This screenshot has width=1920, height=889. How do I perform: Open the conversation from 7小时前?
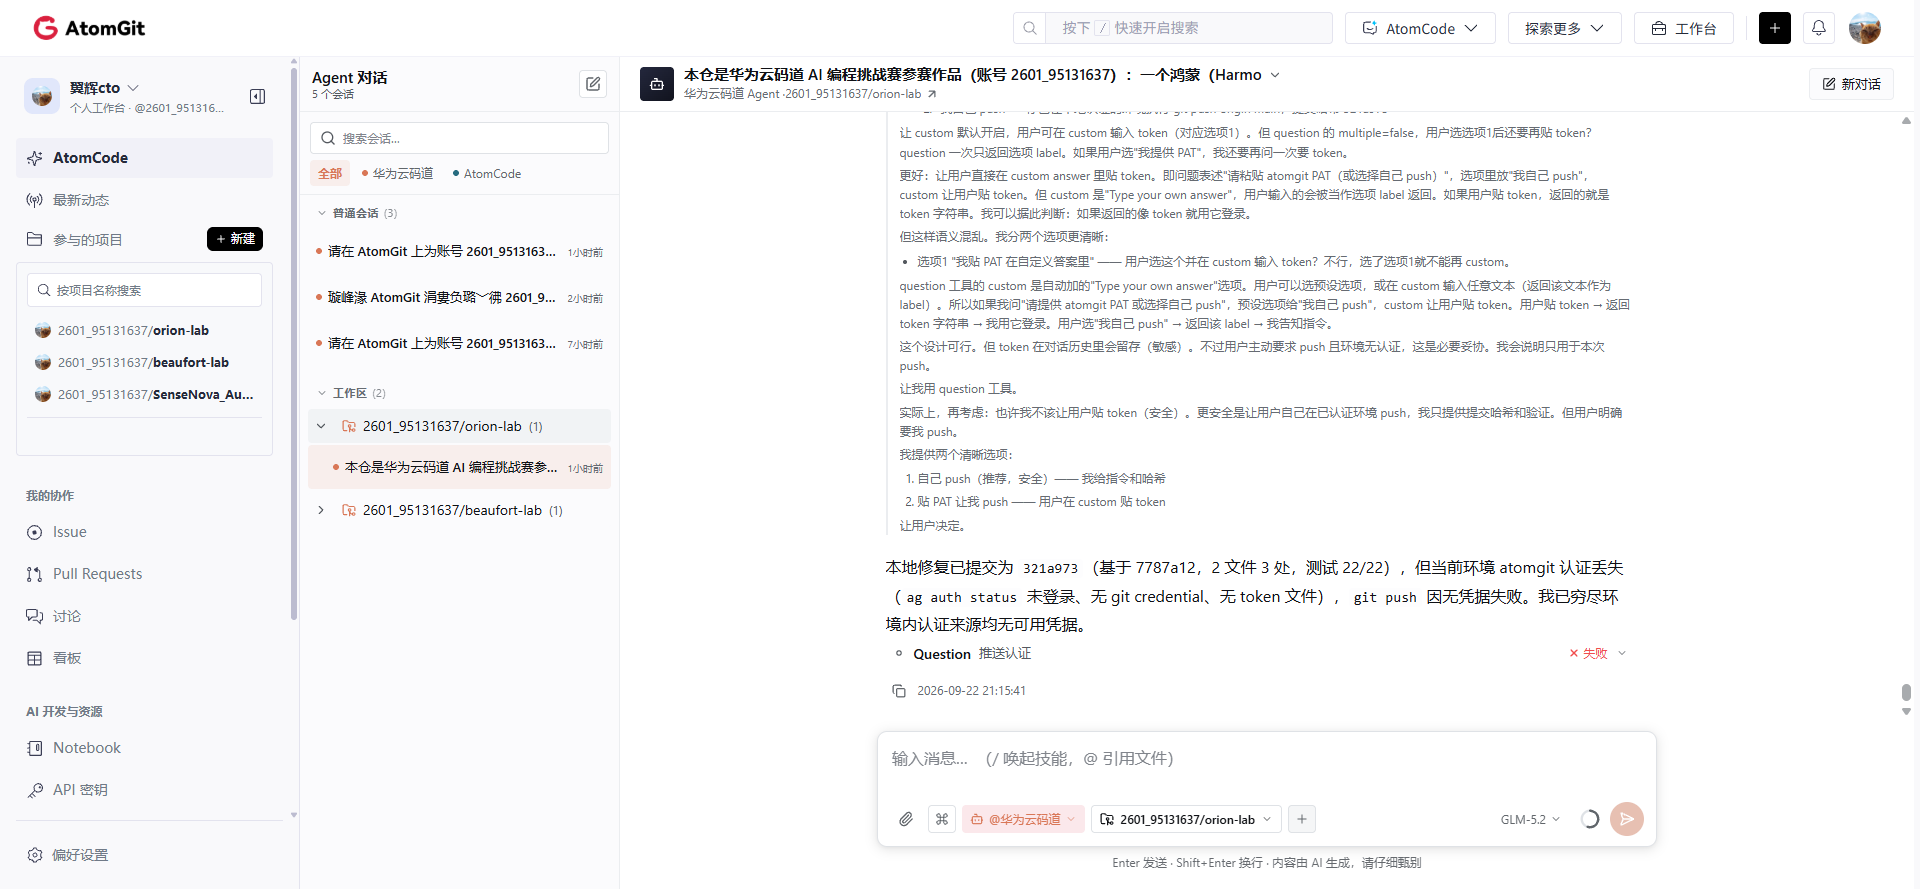point(459,344)
